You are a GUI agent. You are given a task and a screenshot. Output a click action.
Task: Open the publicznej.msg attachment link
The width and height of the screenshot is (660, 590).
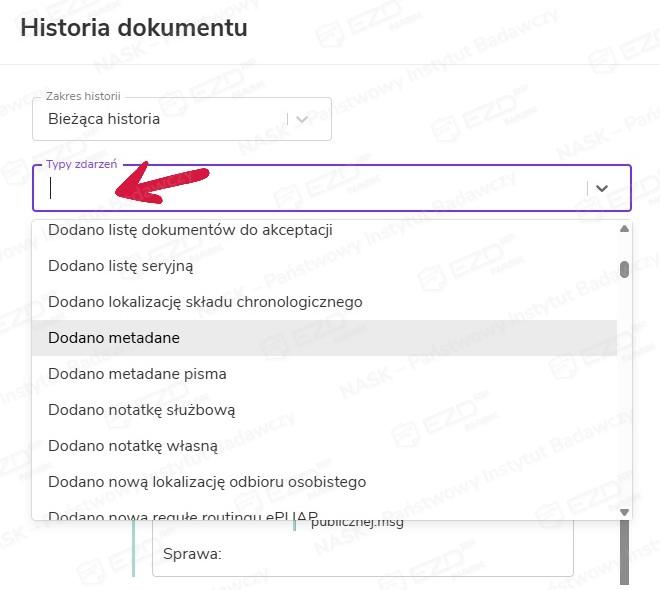(357, 523)
